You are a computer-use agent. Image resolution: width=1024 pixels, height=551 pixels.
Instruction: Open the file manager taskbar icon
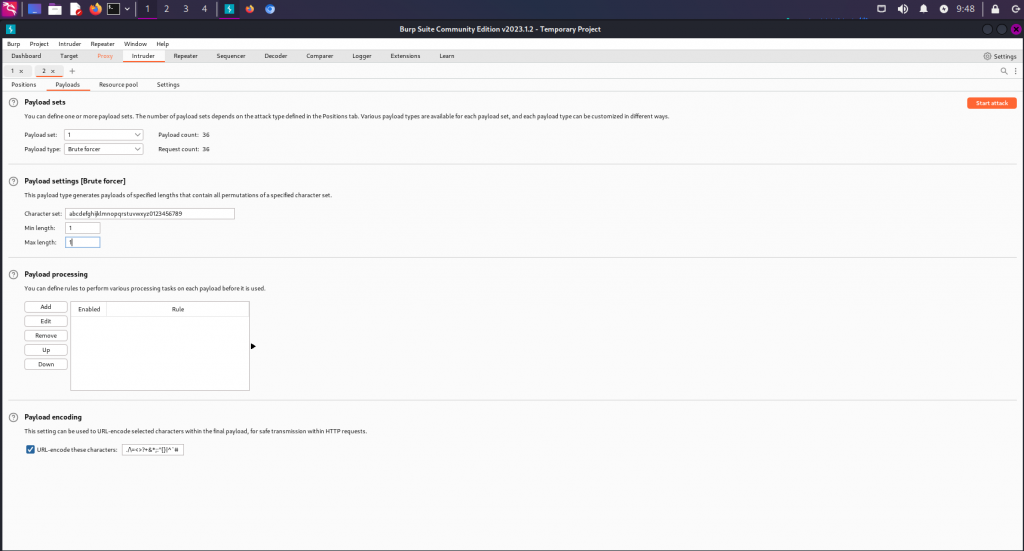pos(55,9)
